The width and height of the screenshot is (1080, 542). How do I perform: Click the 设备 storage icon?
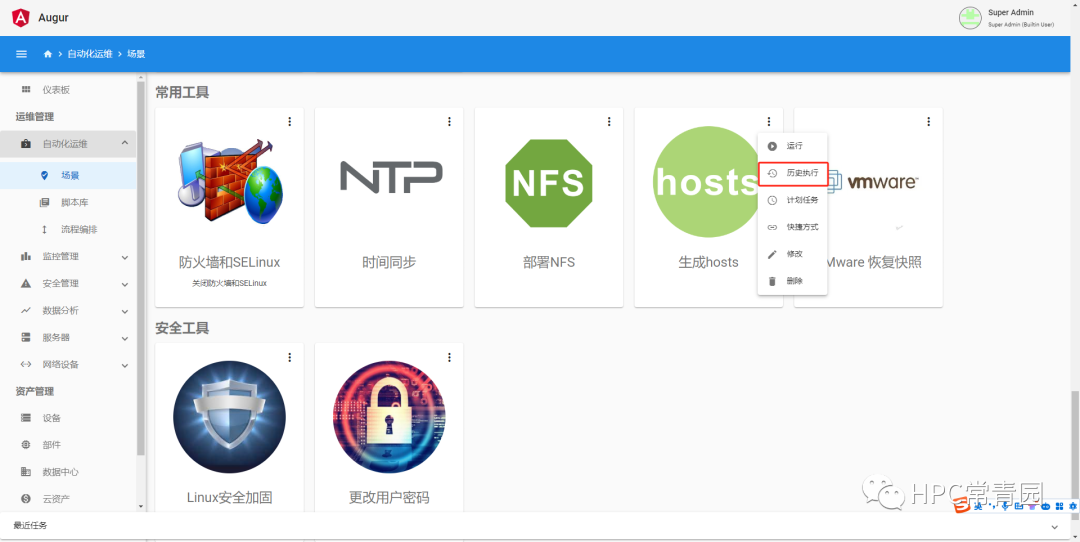tap(26, 418)
